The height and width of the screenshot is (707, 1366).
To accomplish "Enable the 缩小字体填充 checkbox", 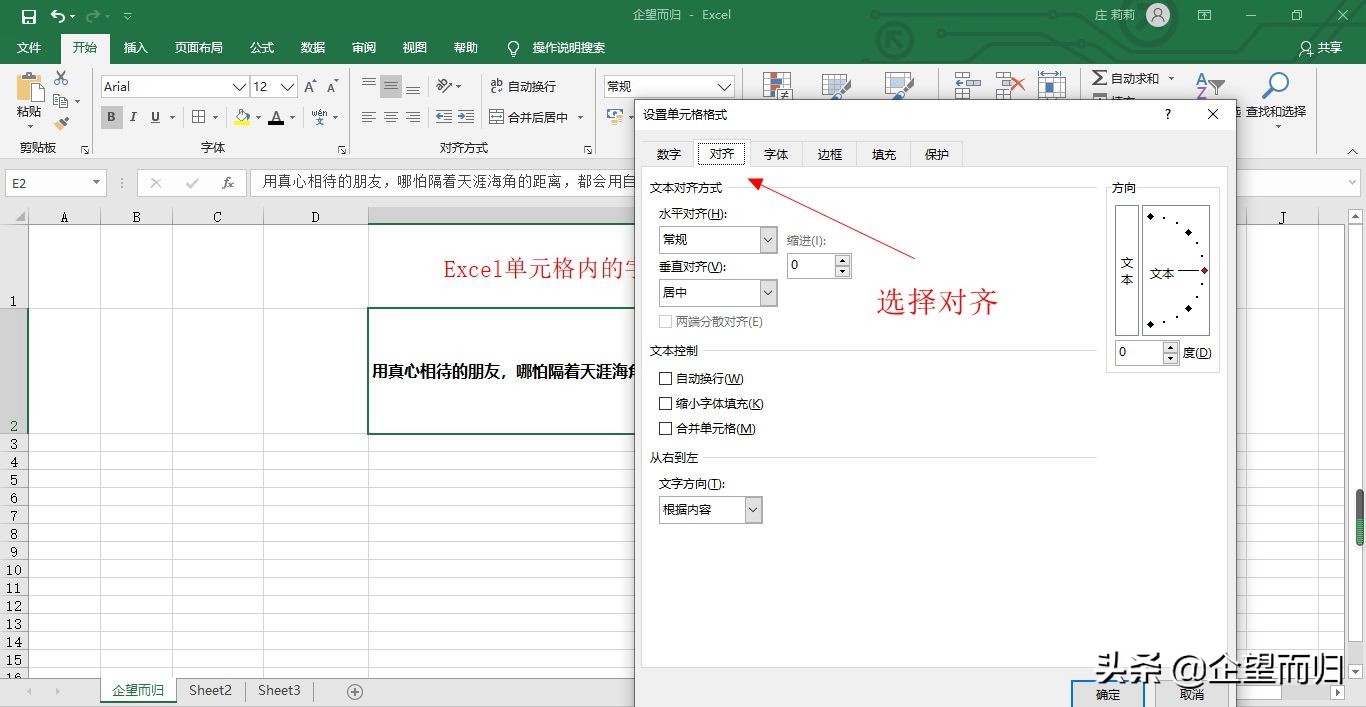I will click(x=666, y=403).
